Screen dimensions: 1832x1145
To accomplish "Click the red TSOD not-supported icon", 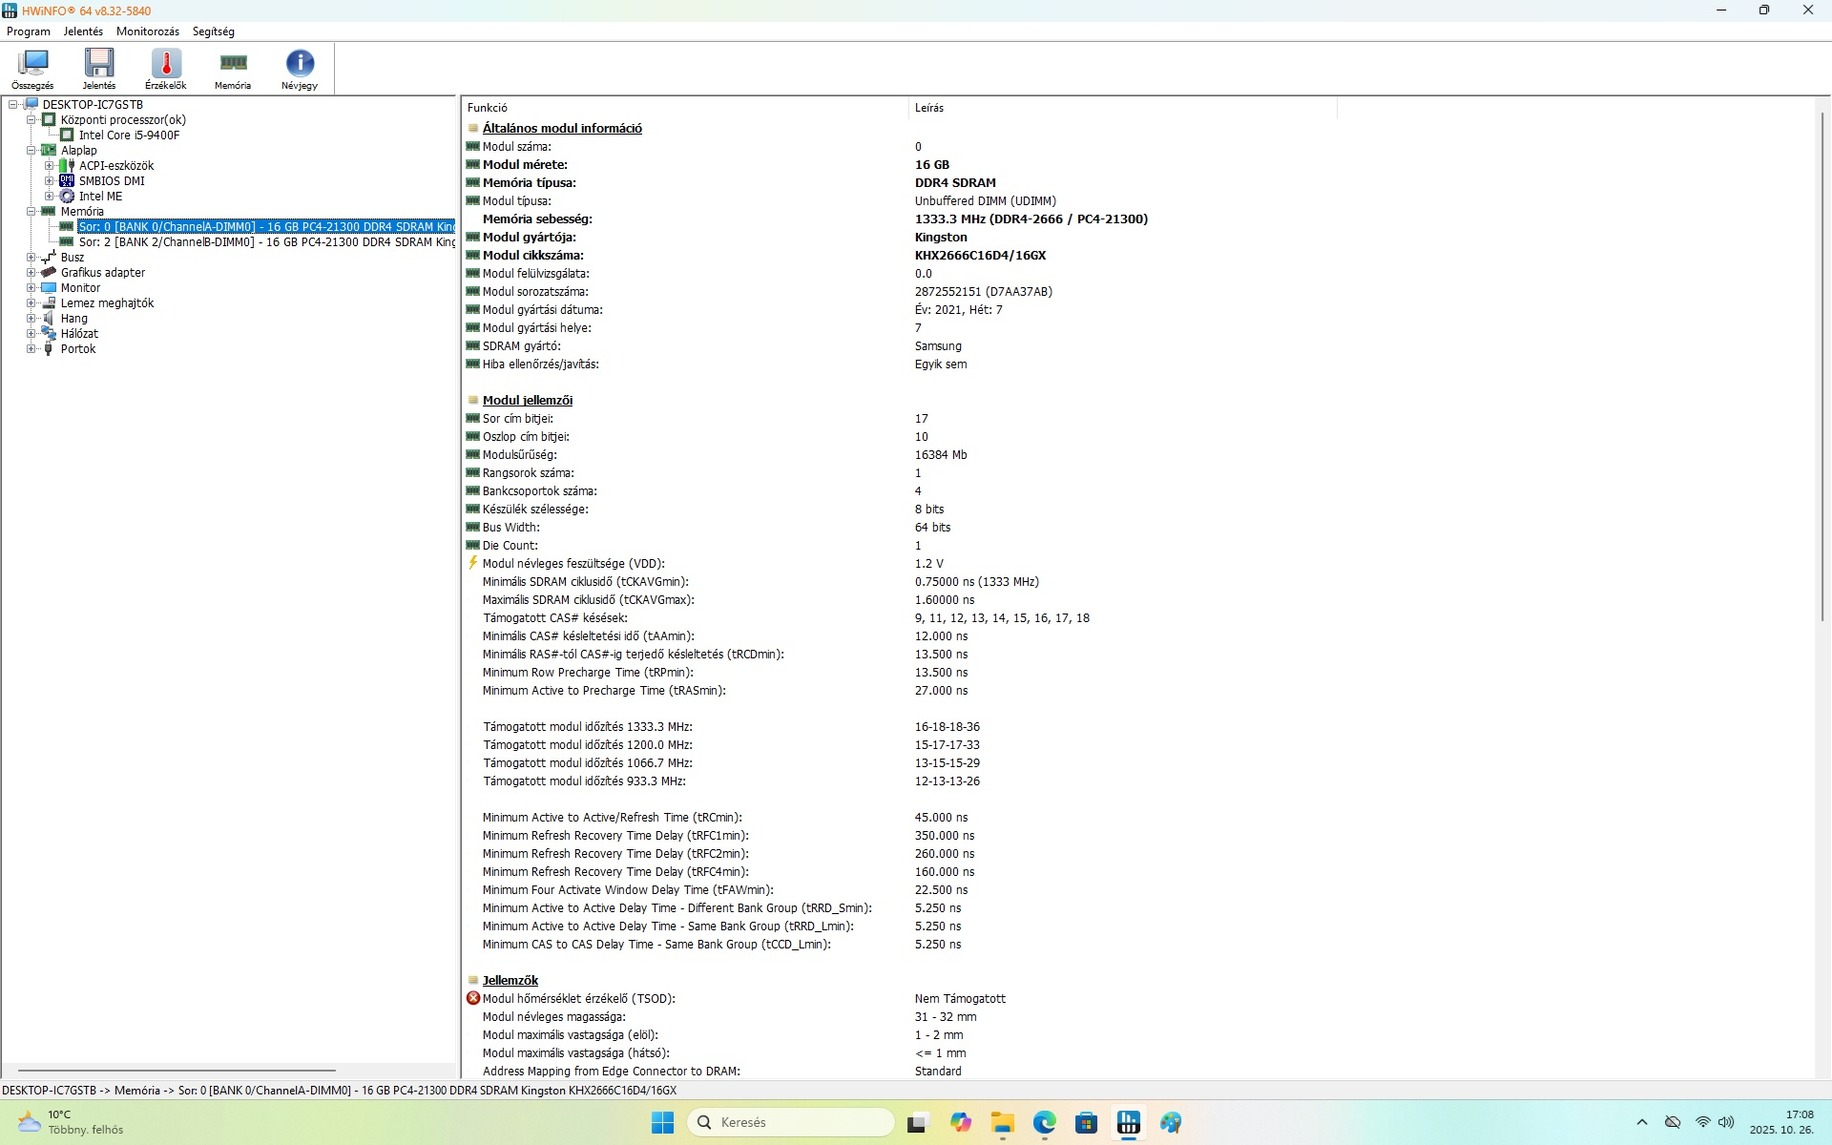I will pyautogui.click(x=473, y=998).
